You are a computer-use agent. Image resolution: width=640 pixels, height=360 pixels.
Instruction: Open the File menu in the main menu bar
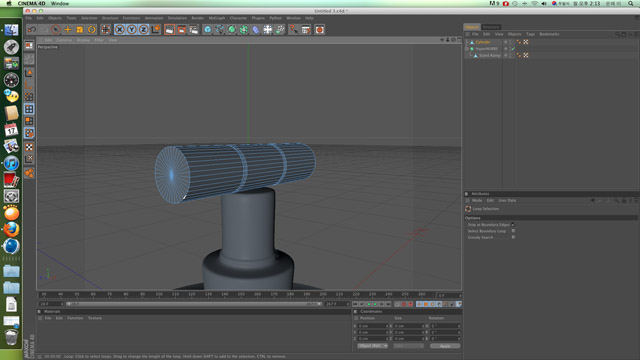(29, 18)
